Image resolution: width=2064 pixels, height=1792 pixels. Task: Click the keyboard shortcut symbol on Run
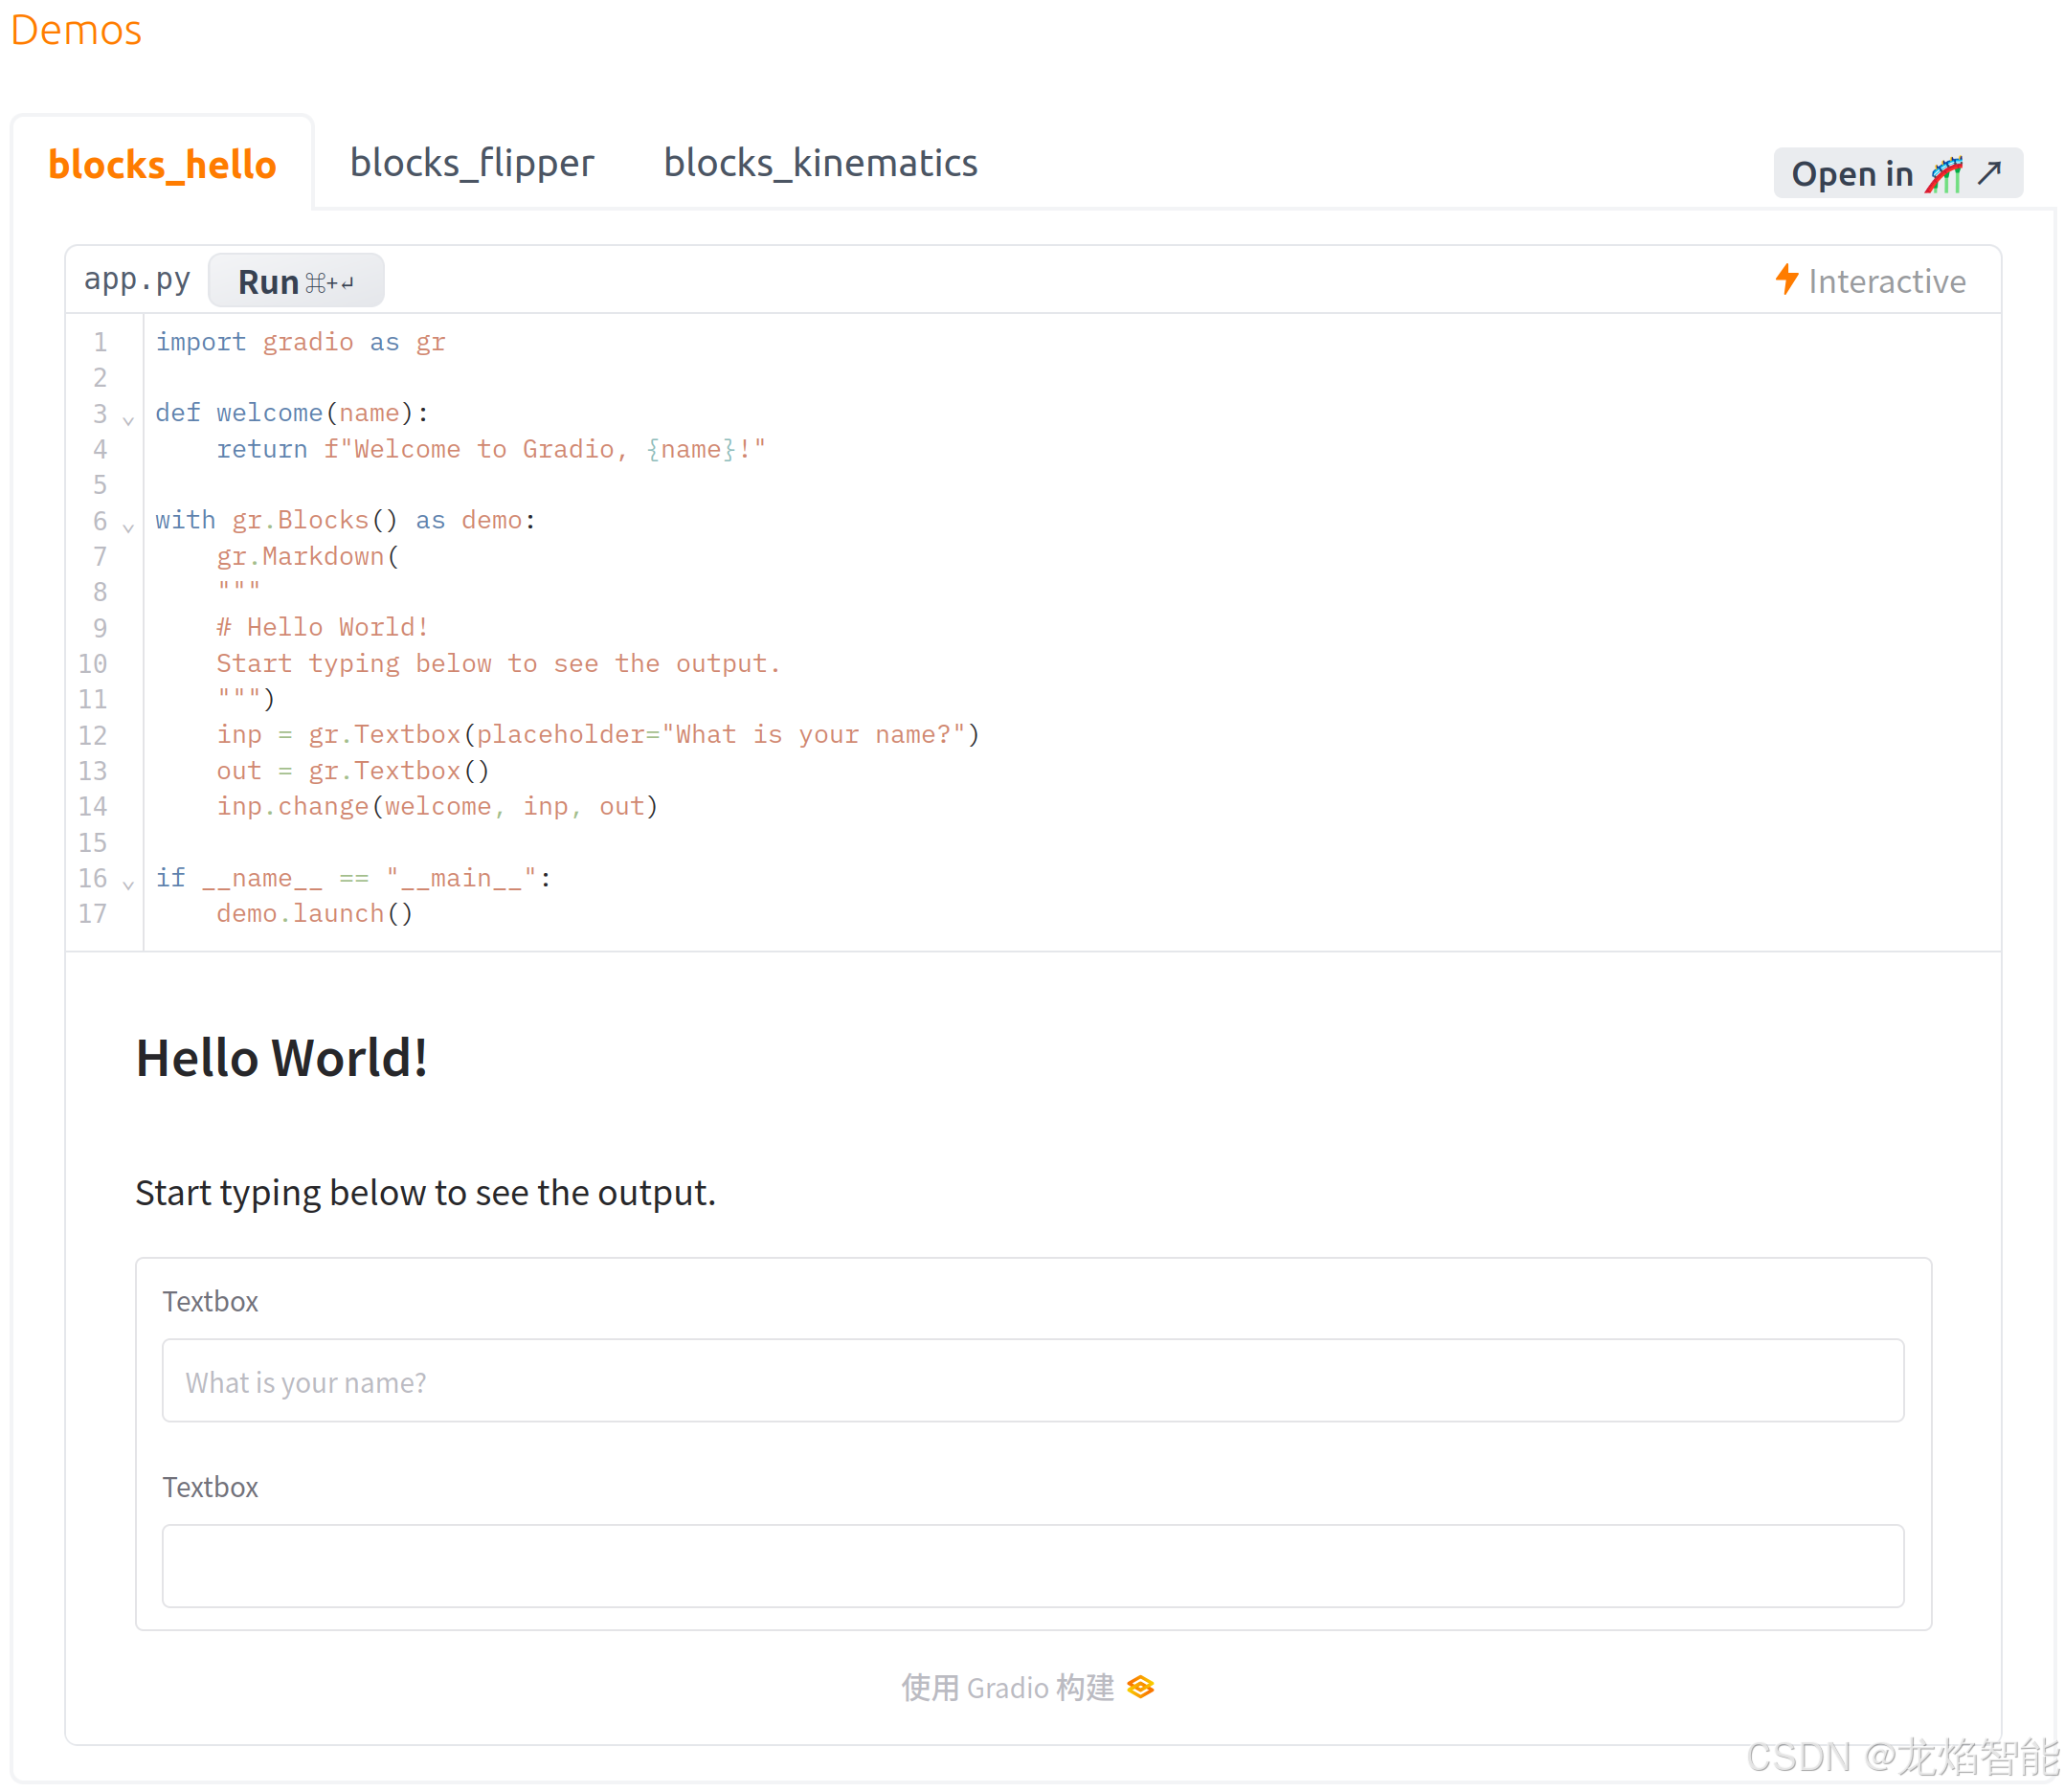329,283
